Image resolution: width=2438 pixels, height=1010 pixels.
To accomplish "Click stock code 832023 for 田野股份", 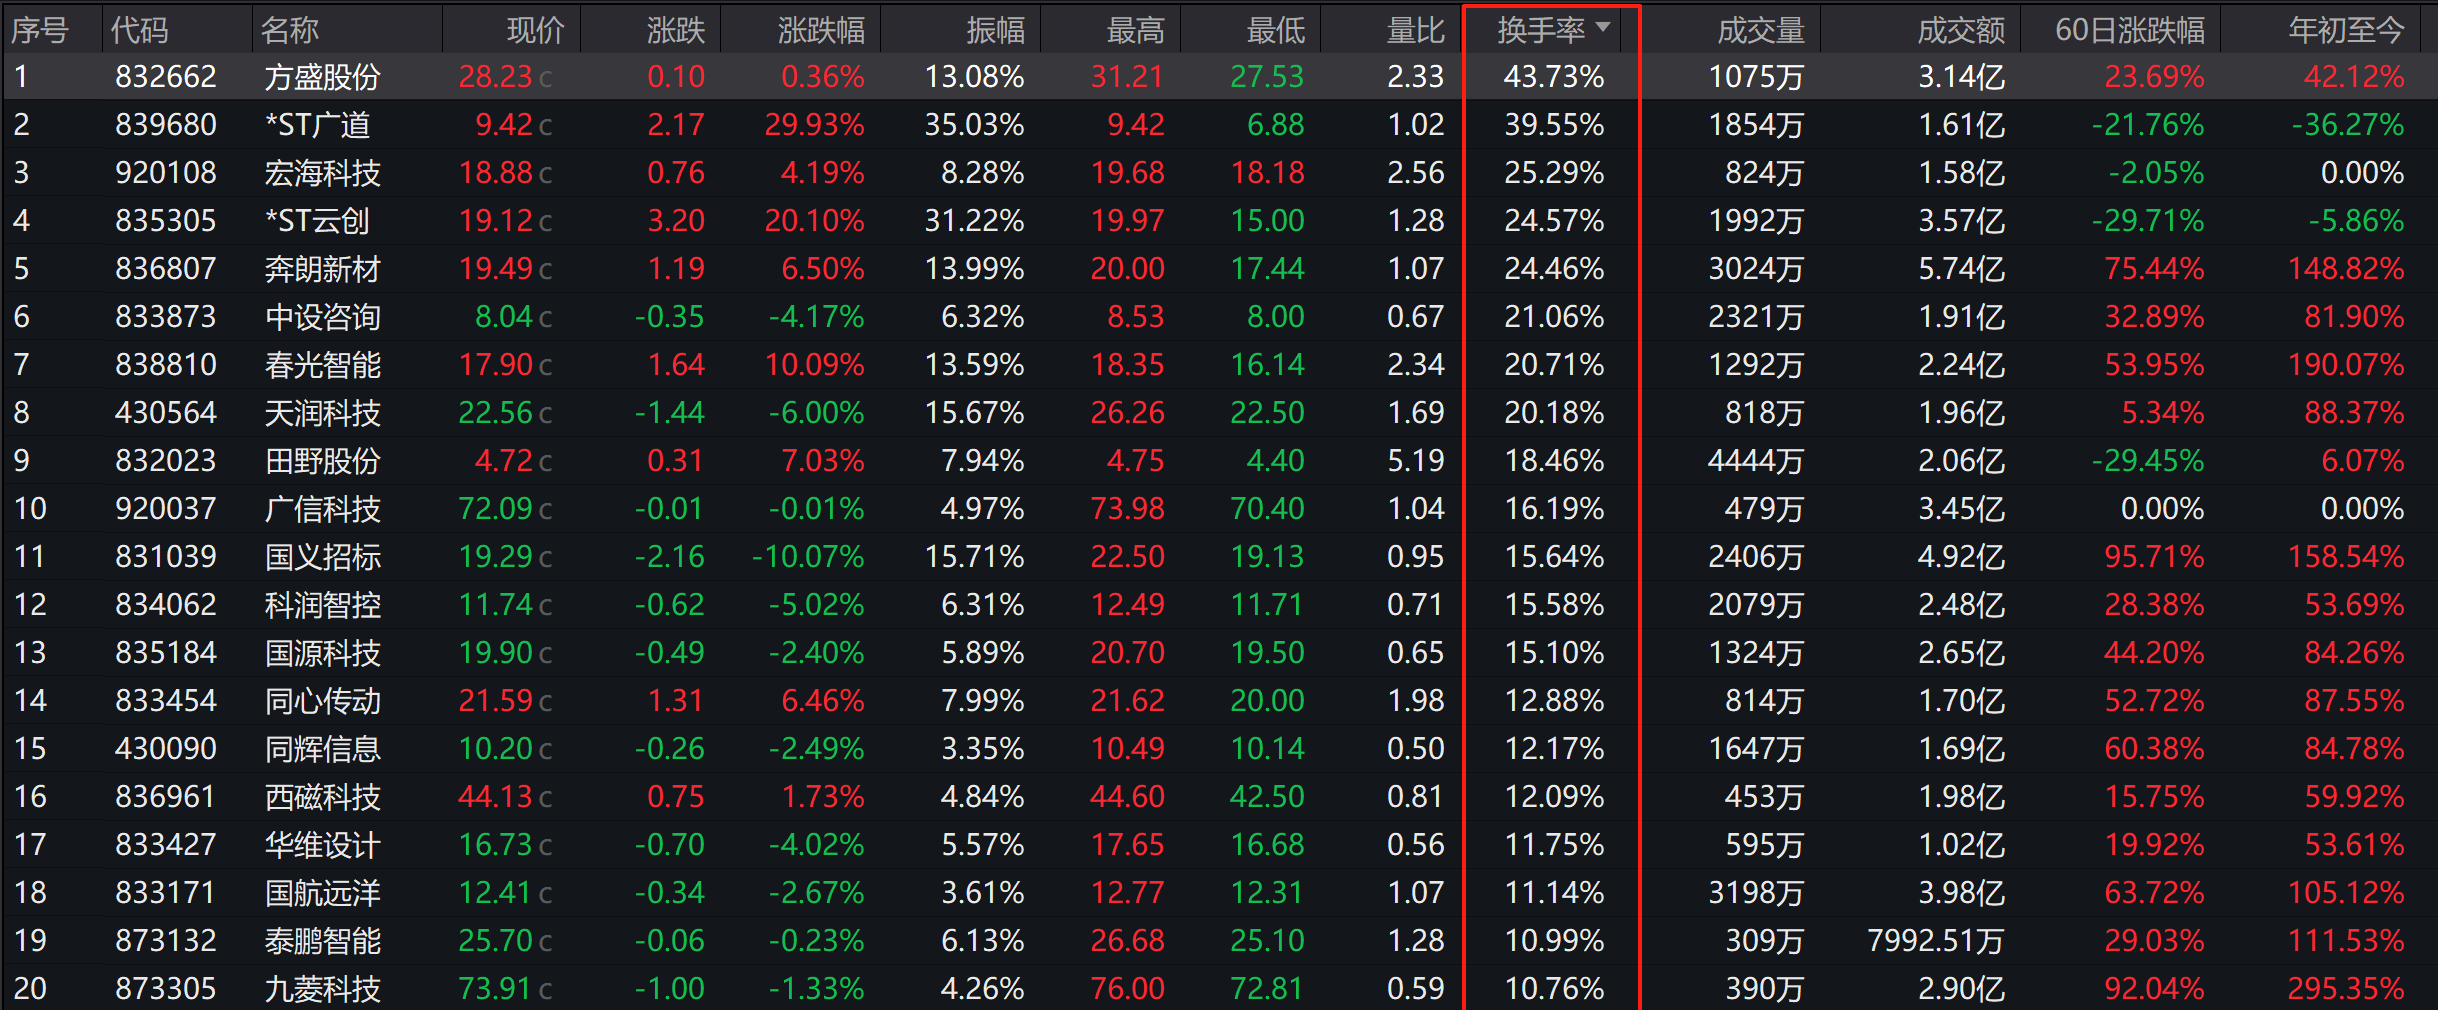I will (x=165, y=461).
